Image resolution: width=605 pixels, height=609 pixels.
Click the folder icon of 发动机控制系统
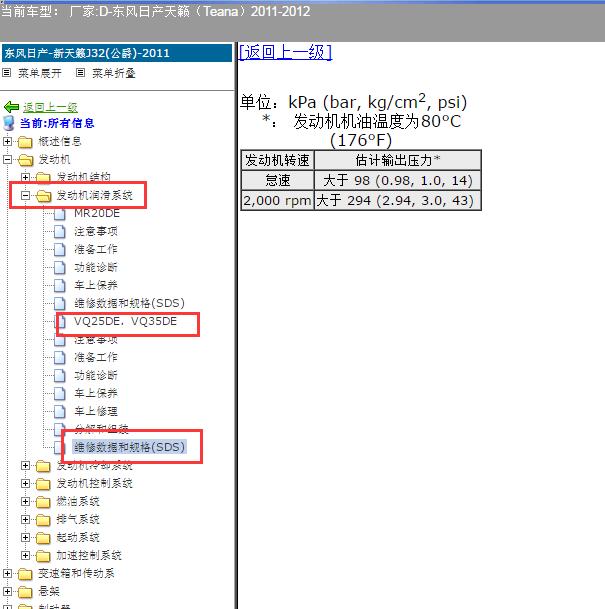pos(43,484)
